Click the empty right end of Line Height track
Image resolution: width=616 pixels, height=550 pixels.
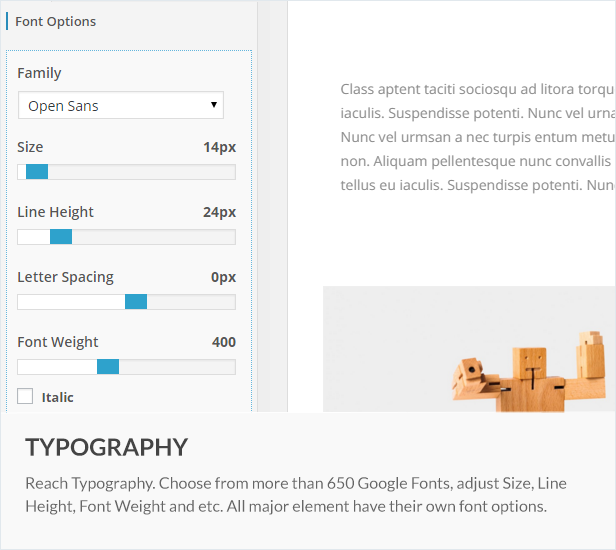(x=200, y=237)
